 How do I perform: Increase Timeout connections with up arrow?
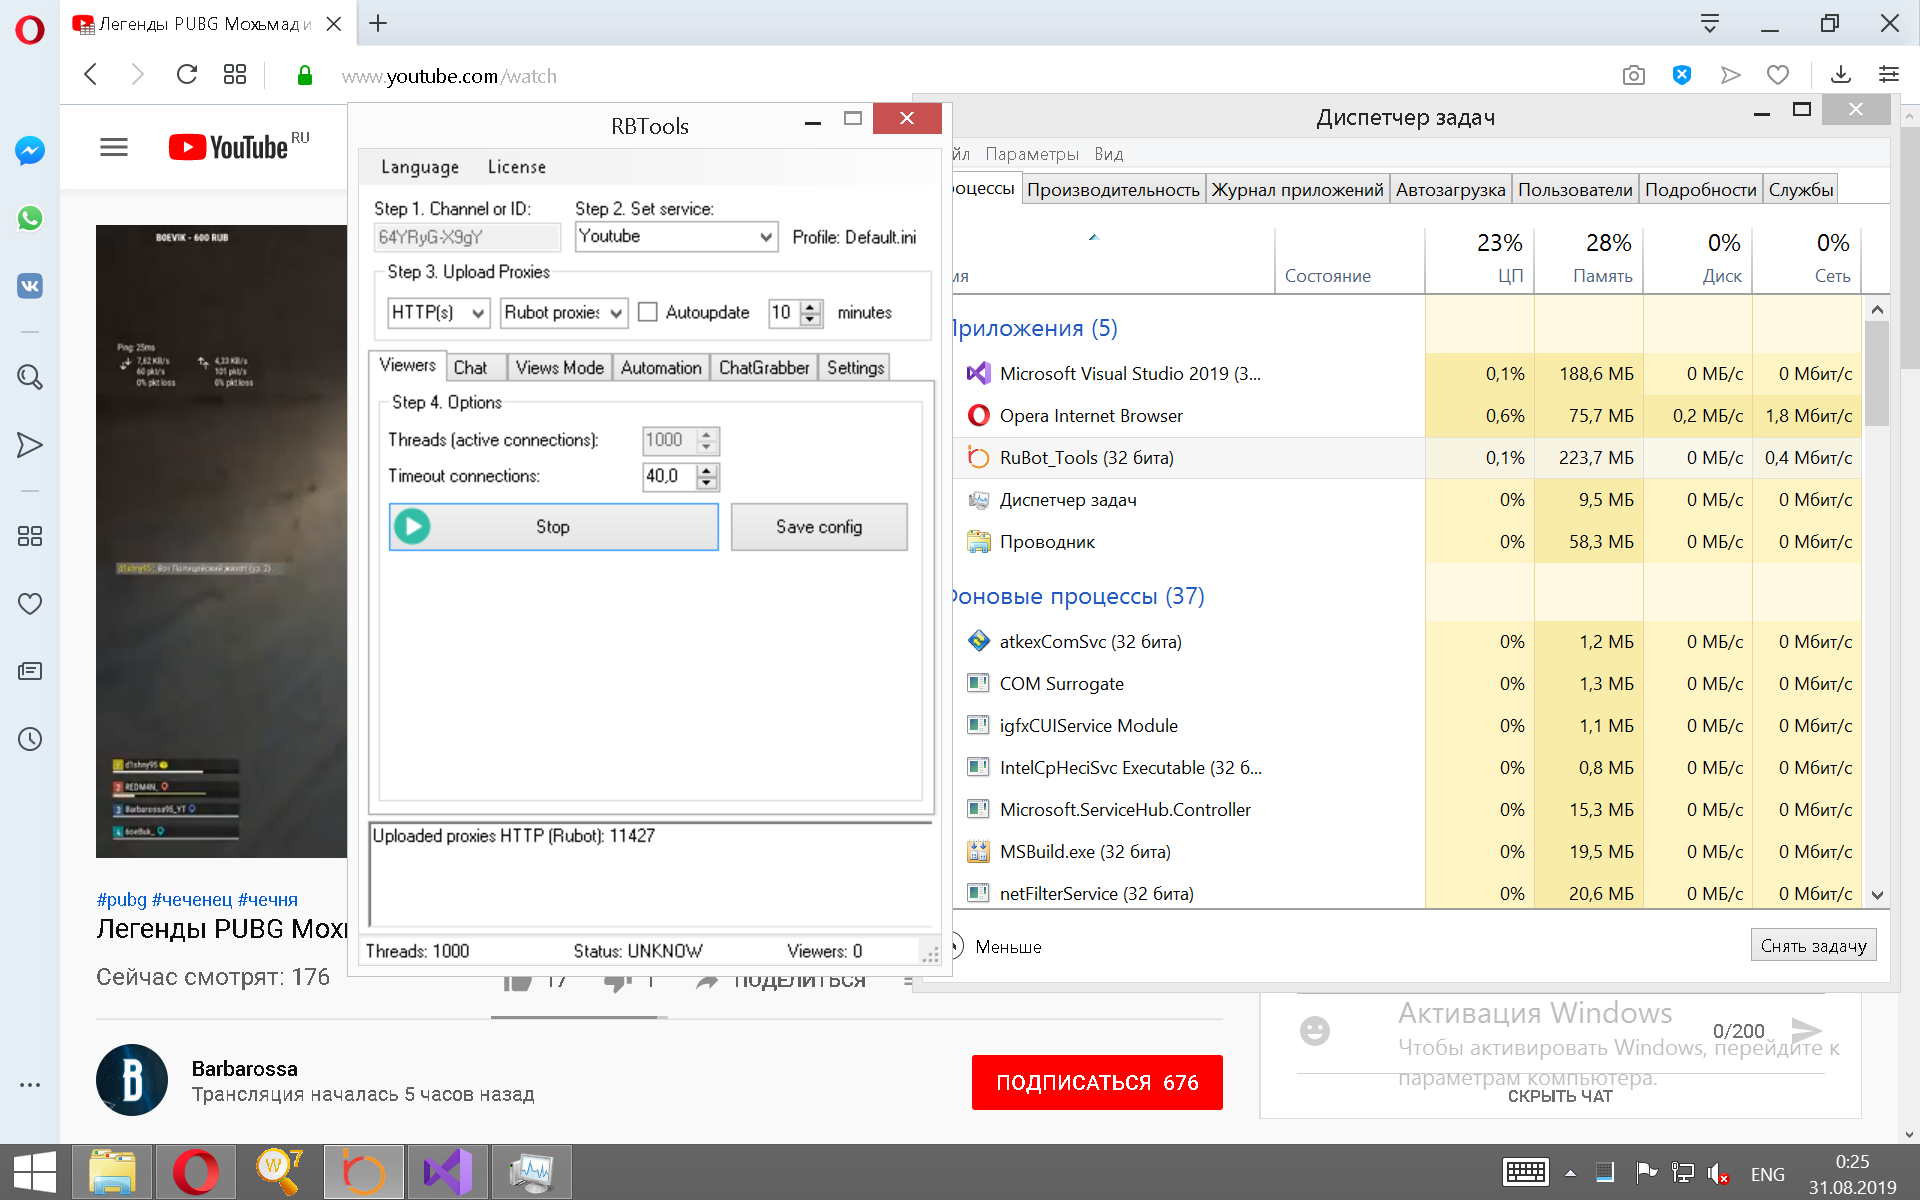[x=707, y=470]
